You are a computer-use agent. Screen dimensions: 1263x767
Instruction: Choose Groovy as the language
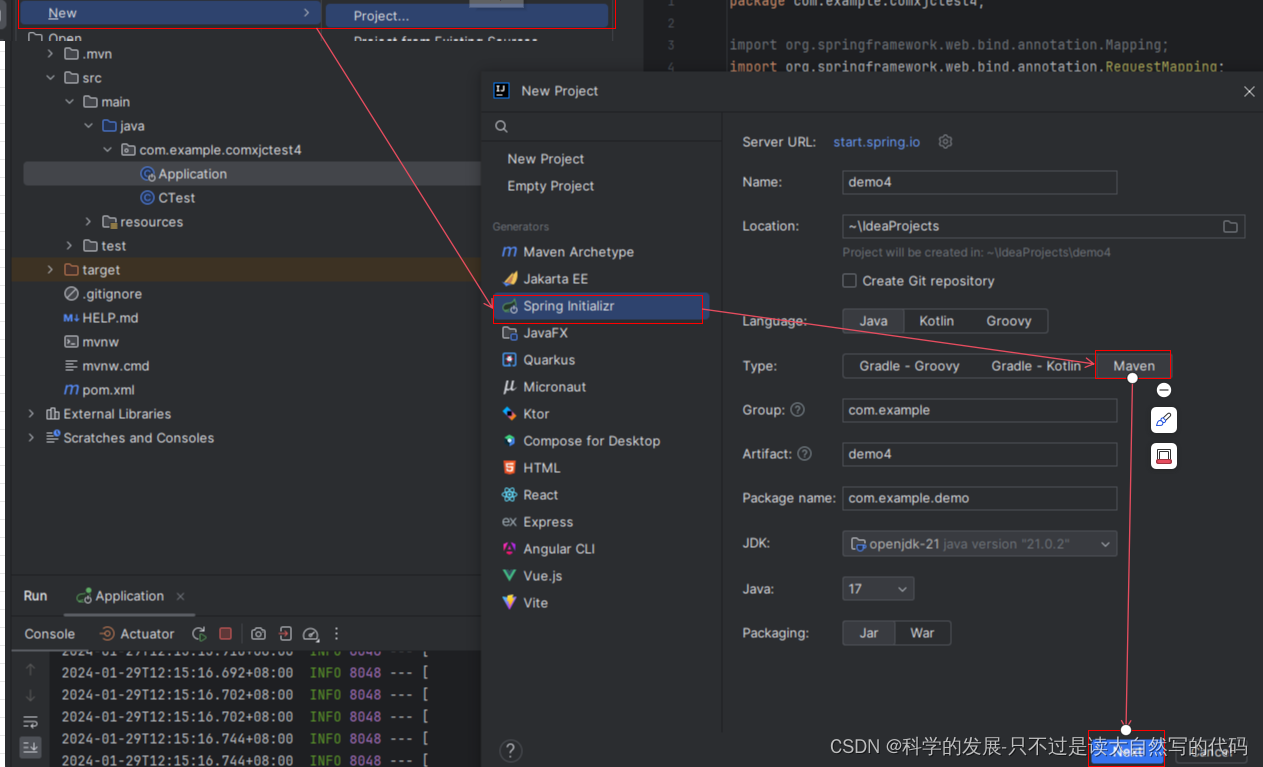(x=1009, y=321)
